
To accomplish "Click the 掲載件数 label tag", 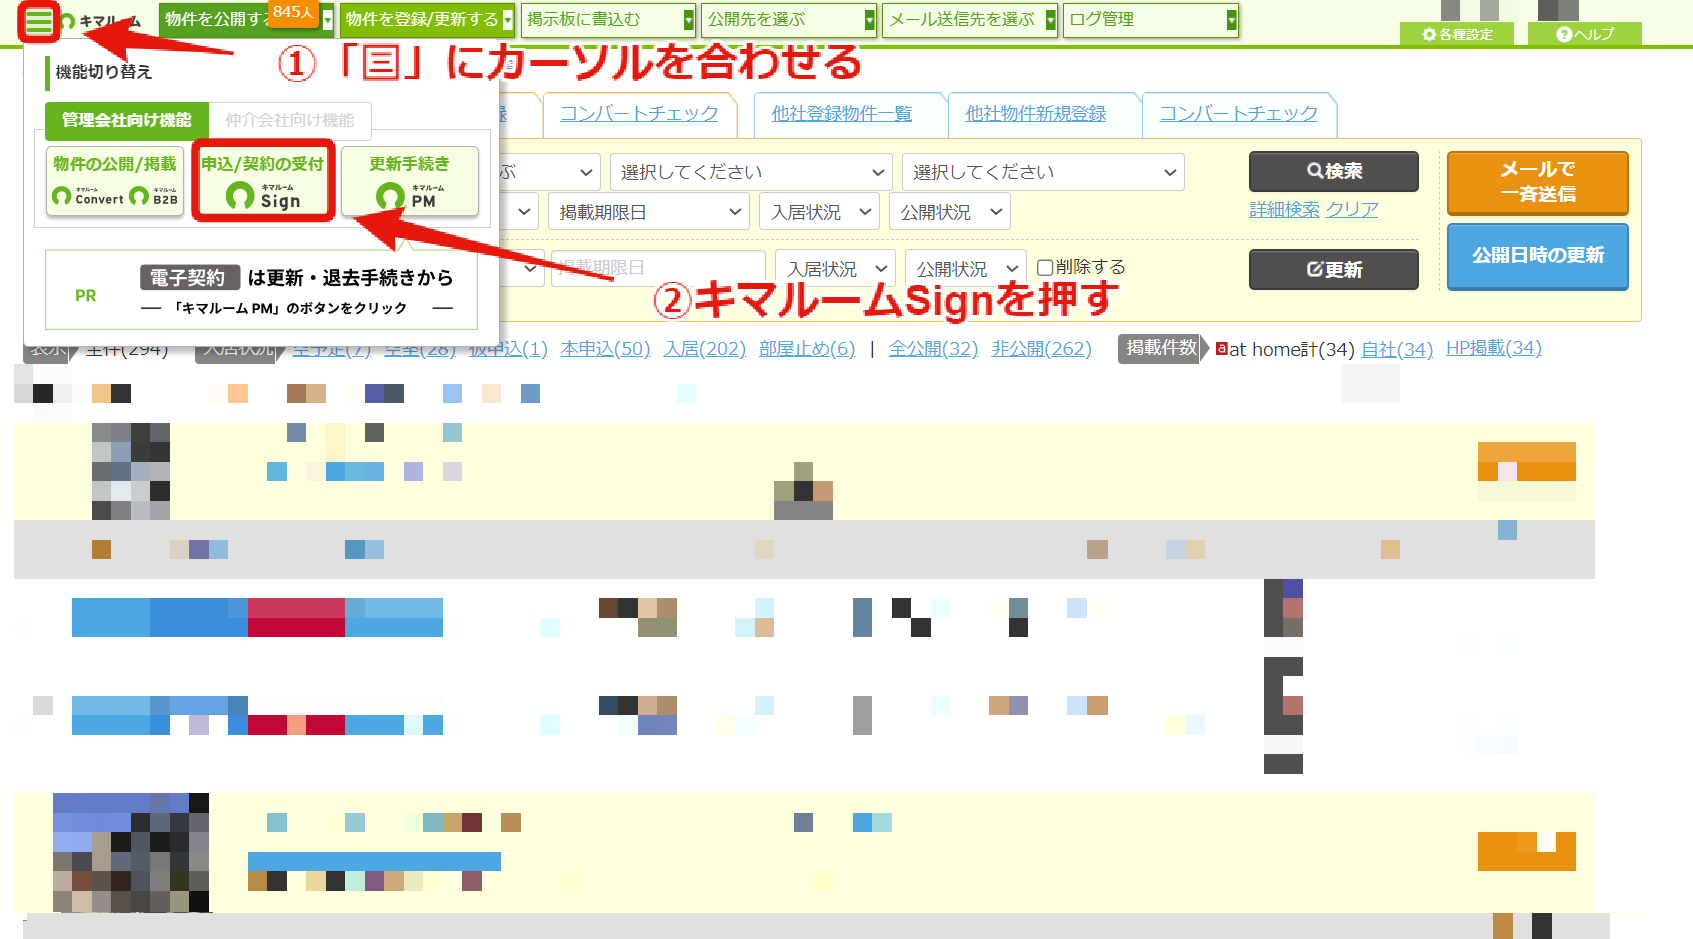I will [1161, 348].
